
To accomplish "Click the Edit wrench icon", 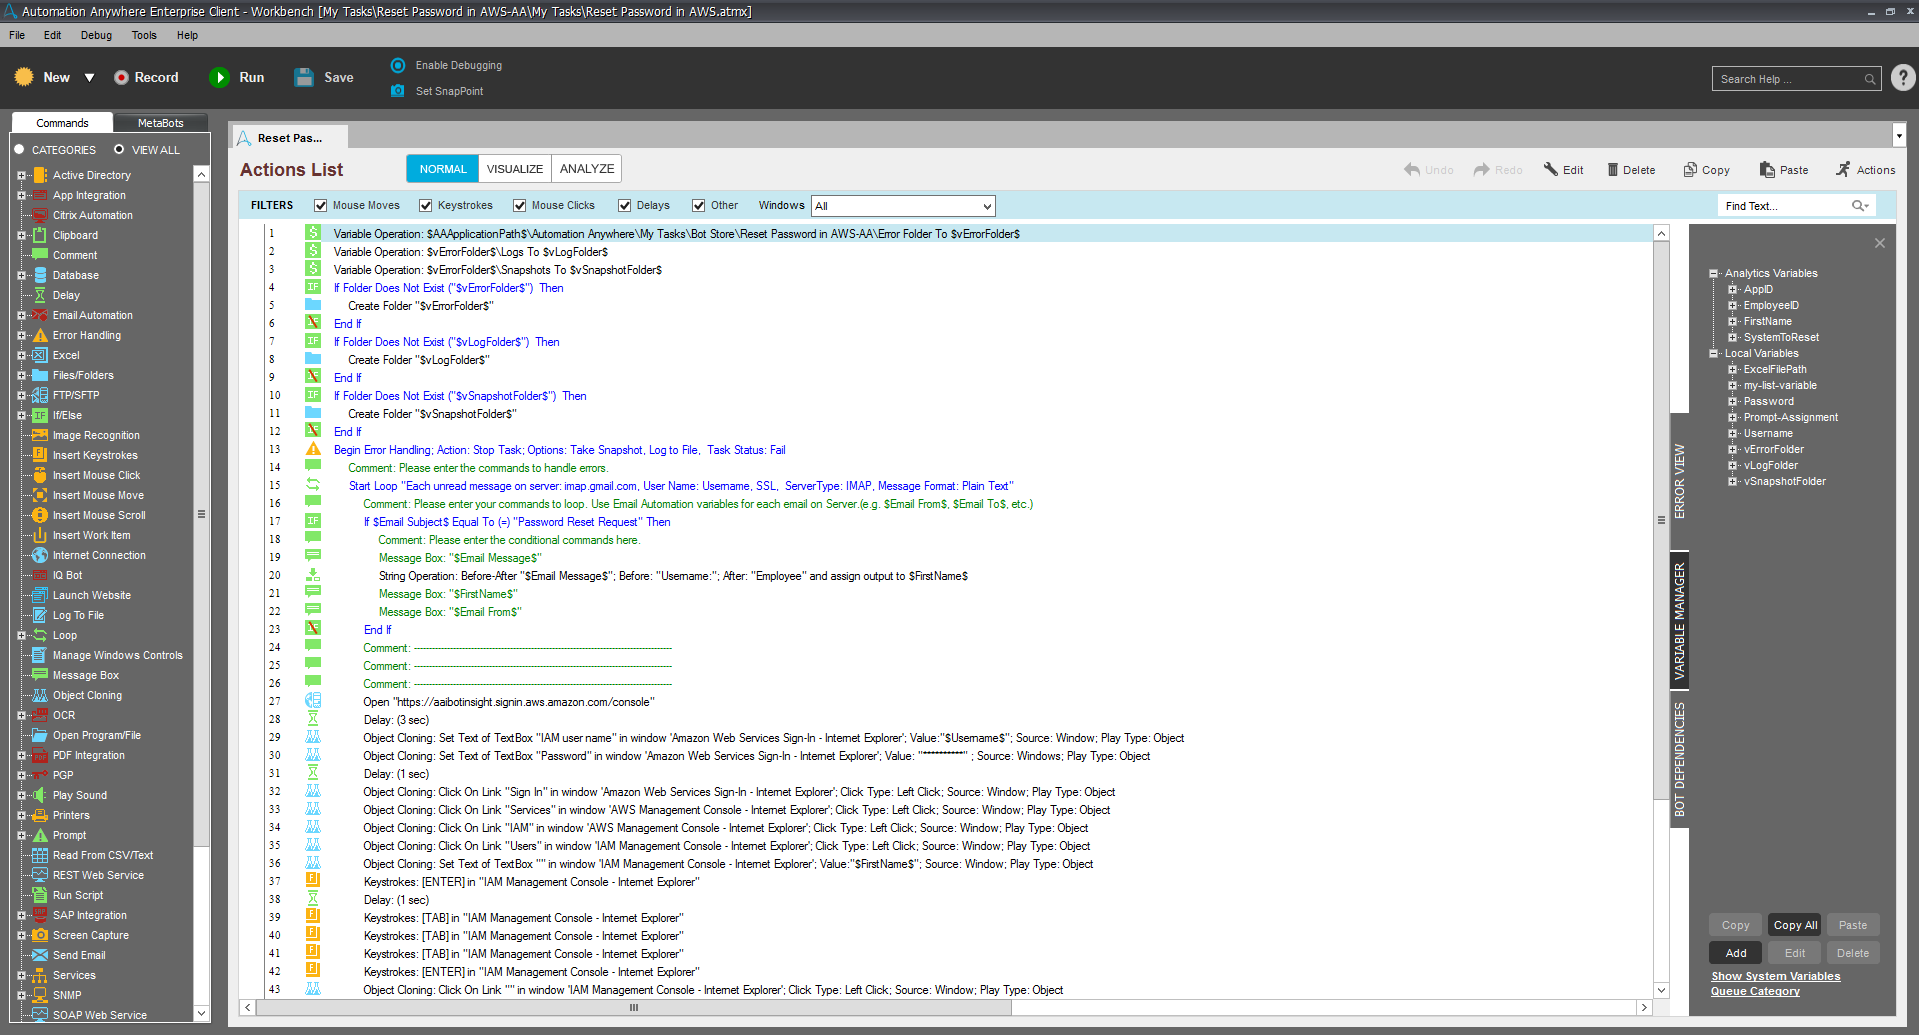I will (x=1551, y=170).
